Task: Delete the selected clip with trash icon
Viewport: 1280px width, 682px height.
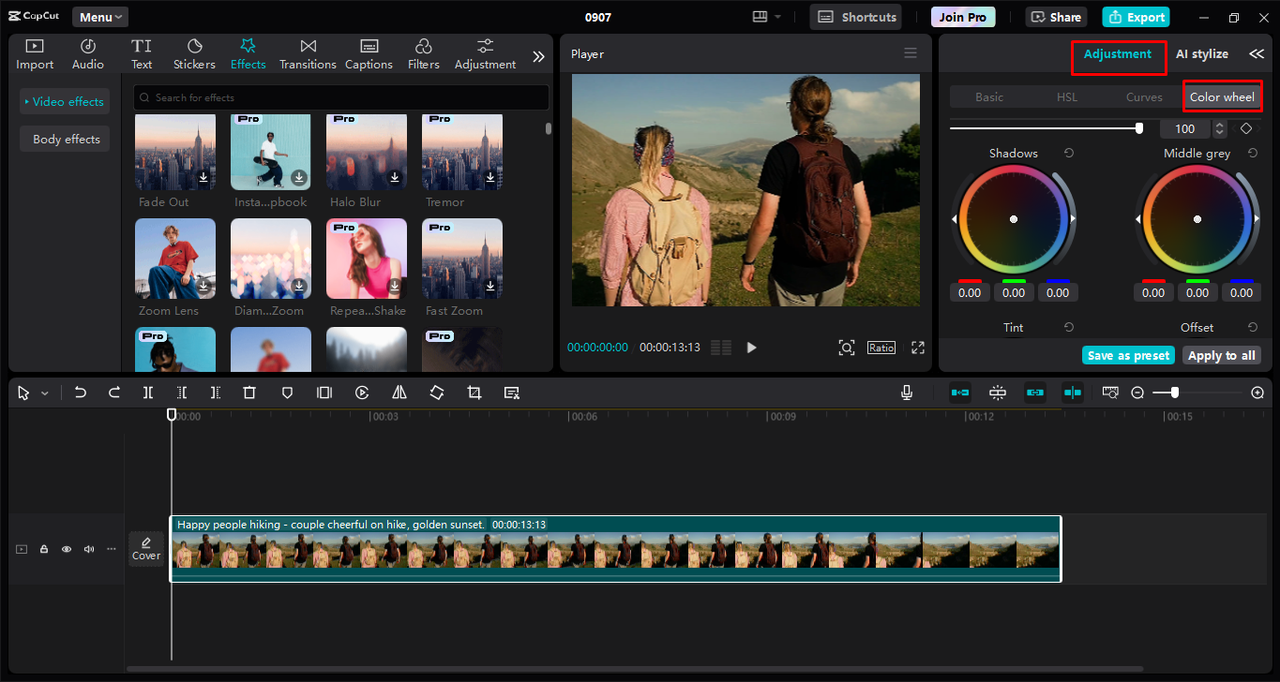Action: pos(250,393)
